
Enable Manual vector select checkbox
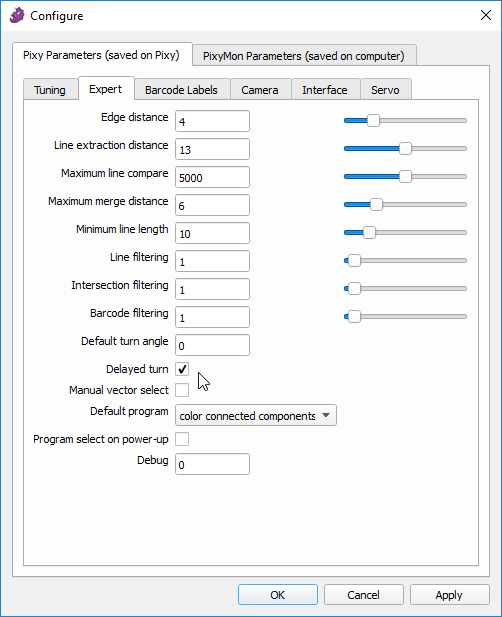point(182,390)
